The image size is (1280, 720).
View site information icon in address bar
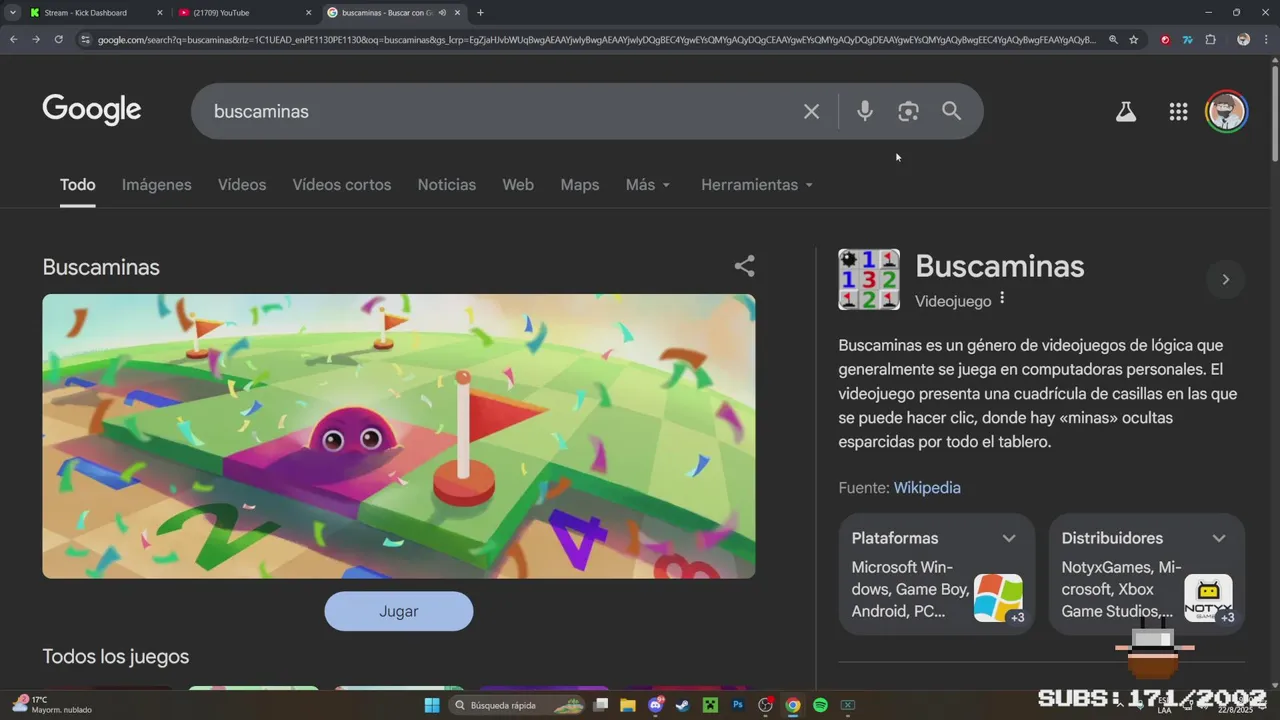coord(86,40)
